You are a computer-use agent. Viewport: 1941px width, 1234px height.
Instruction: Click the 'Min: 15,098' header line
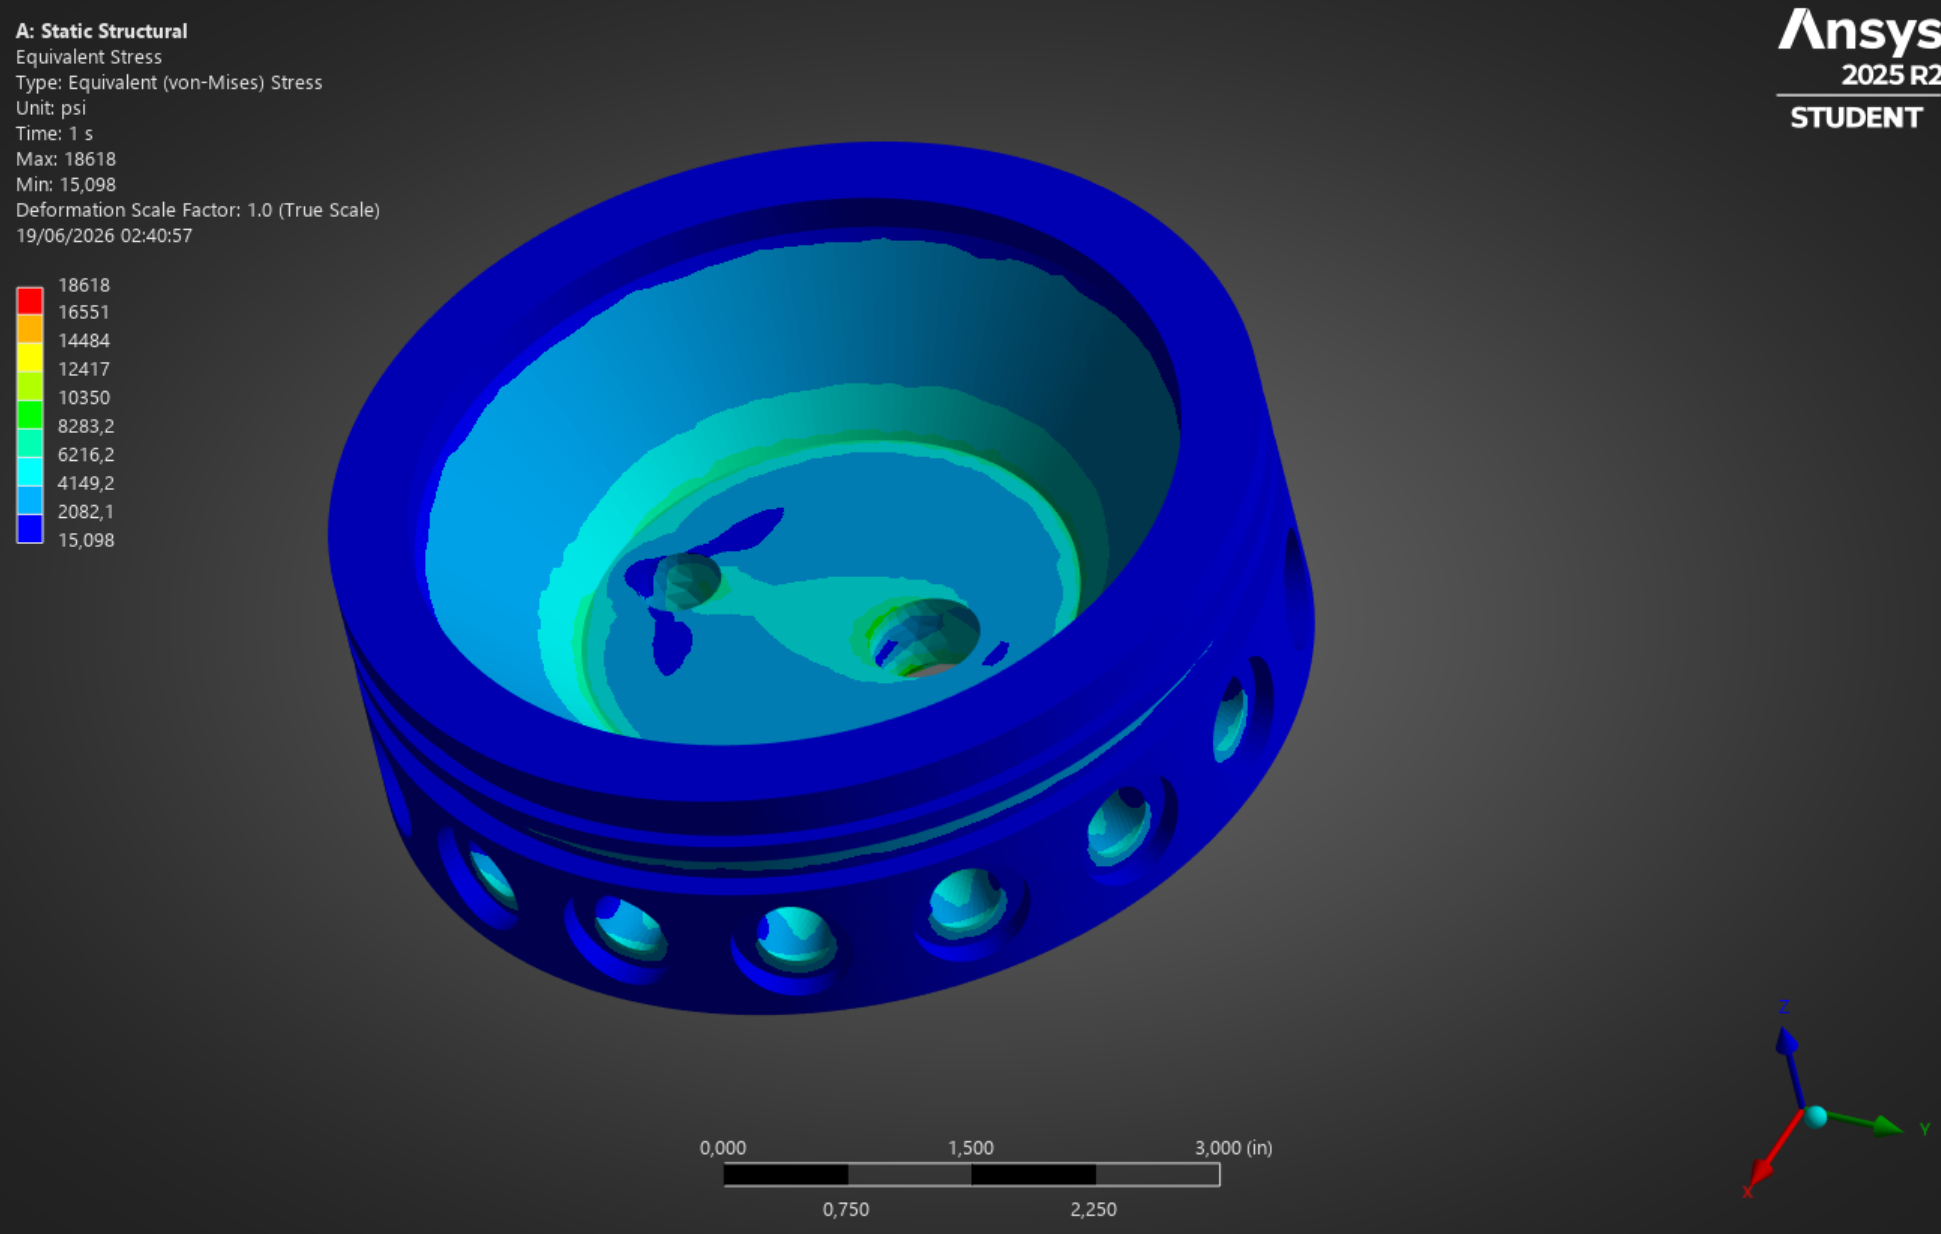(66, 185)
